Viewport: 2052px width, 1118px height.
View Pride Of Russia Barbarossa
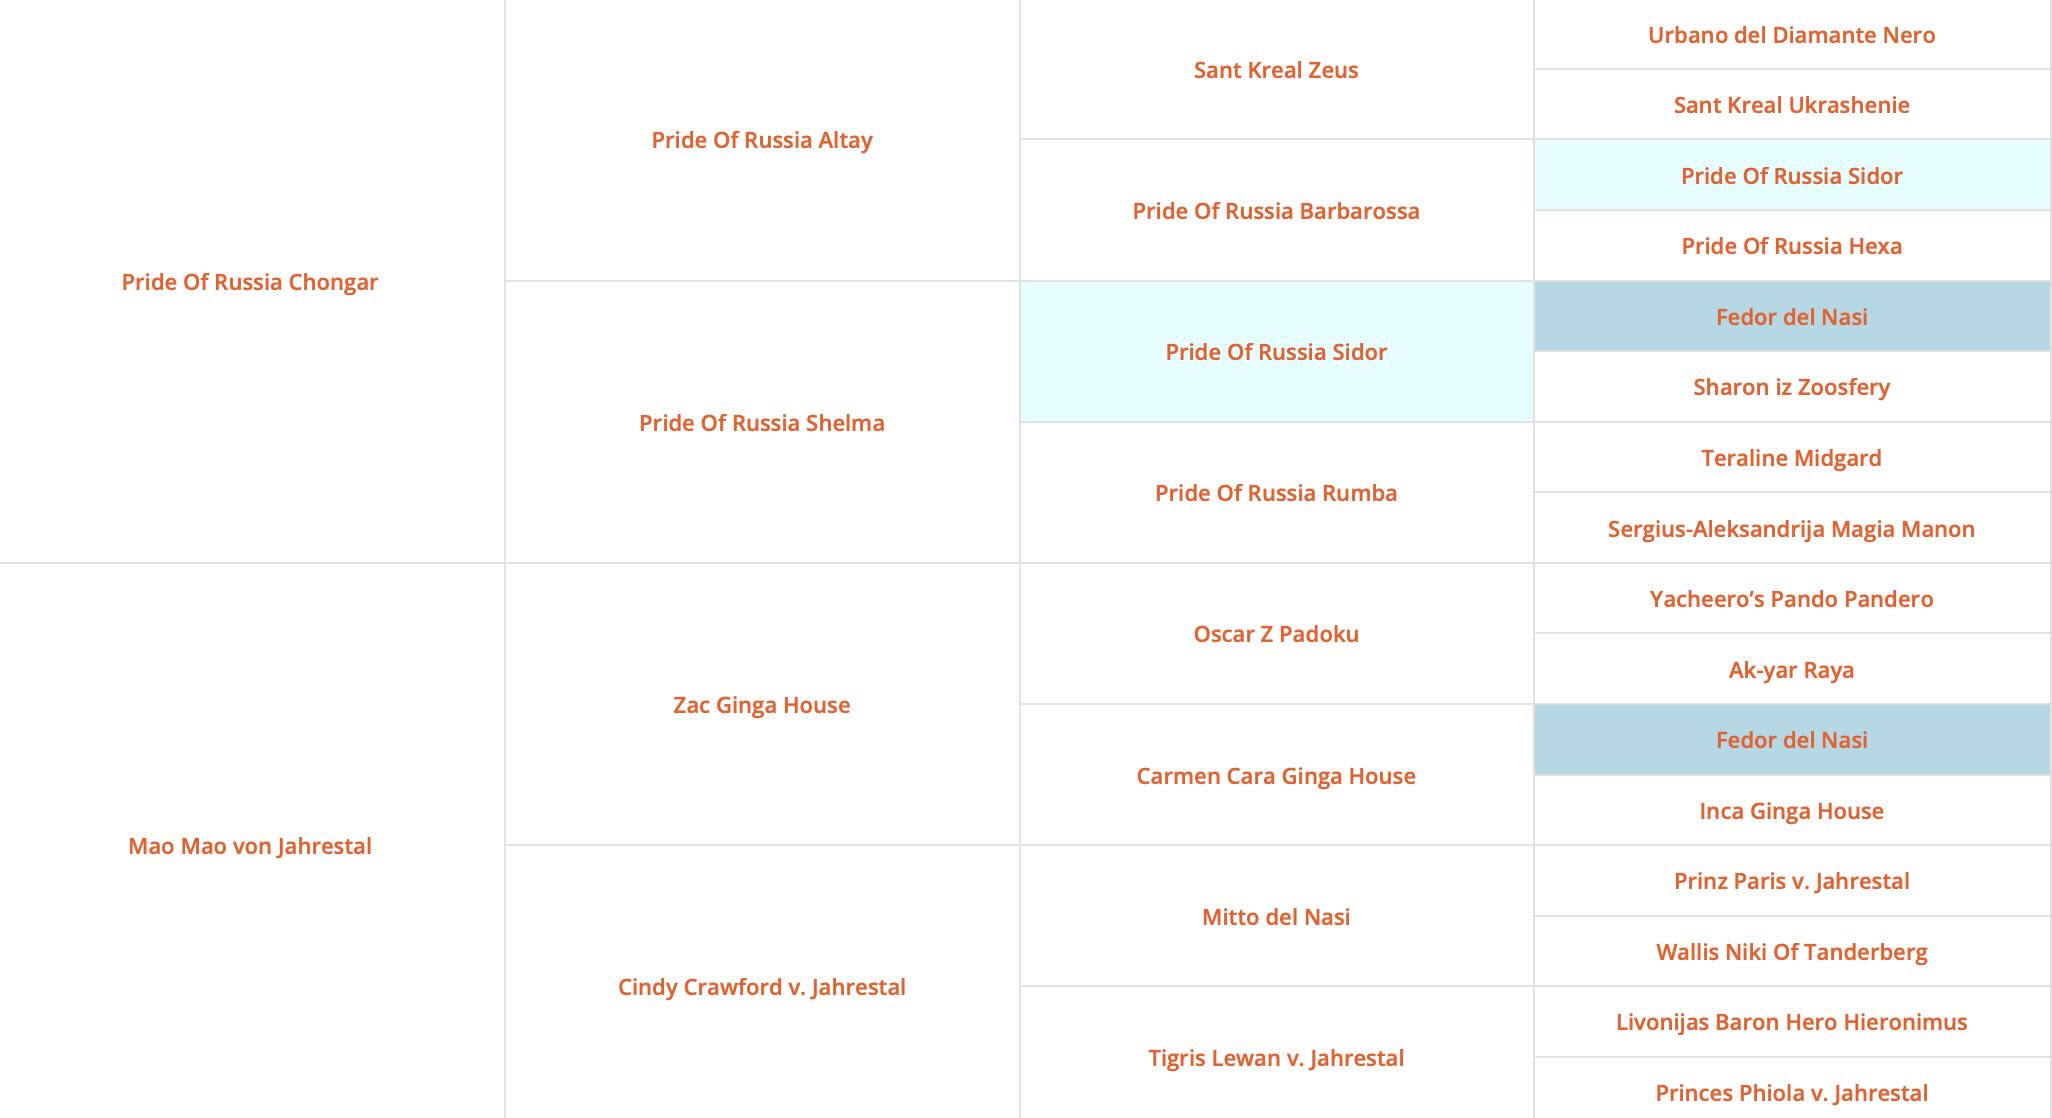point(1276,211)
